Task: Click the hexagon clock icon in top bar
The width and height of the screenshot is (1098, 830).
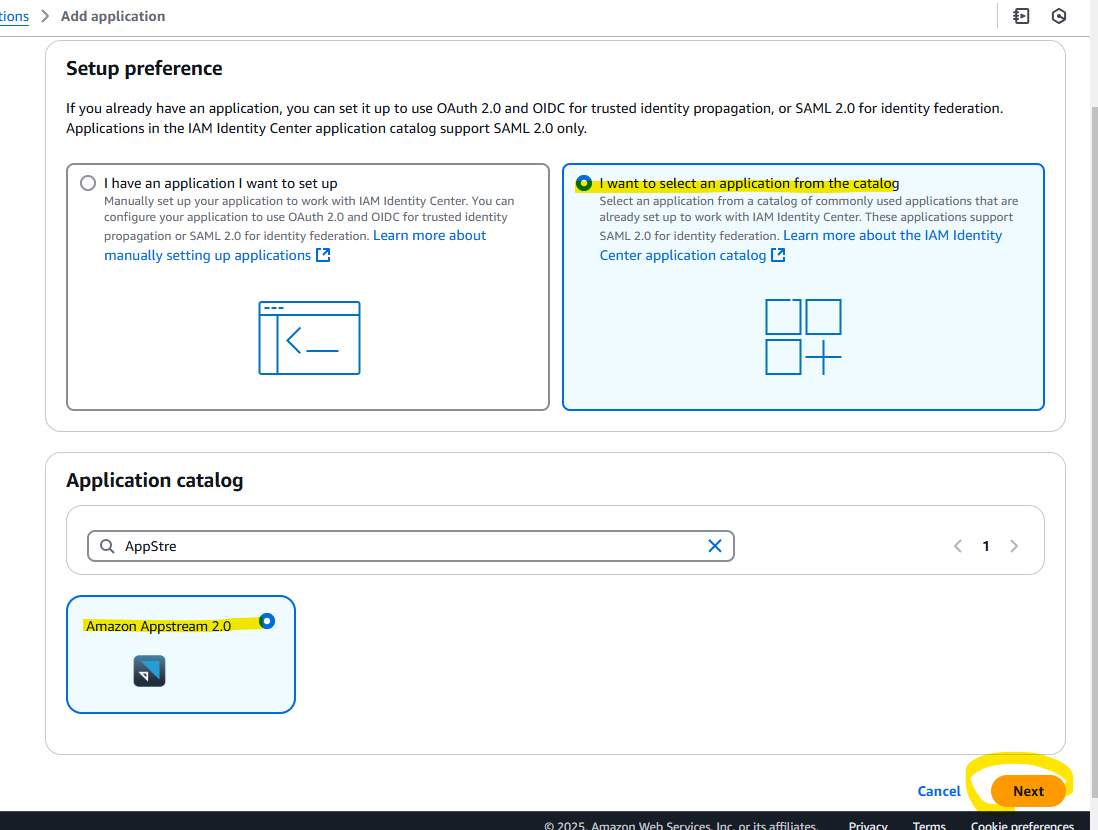Action: pyautogui.click(x=1058, y=15)
